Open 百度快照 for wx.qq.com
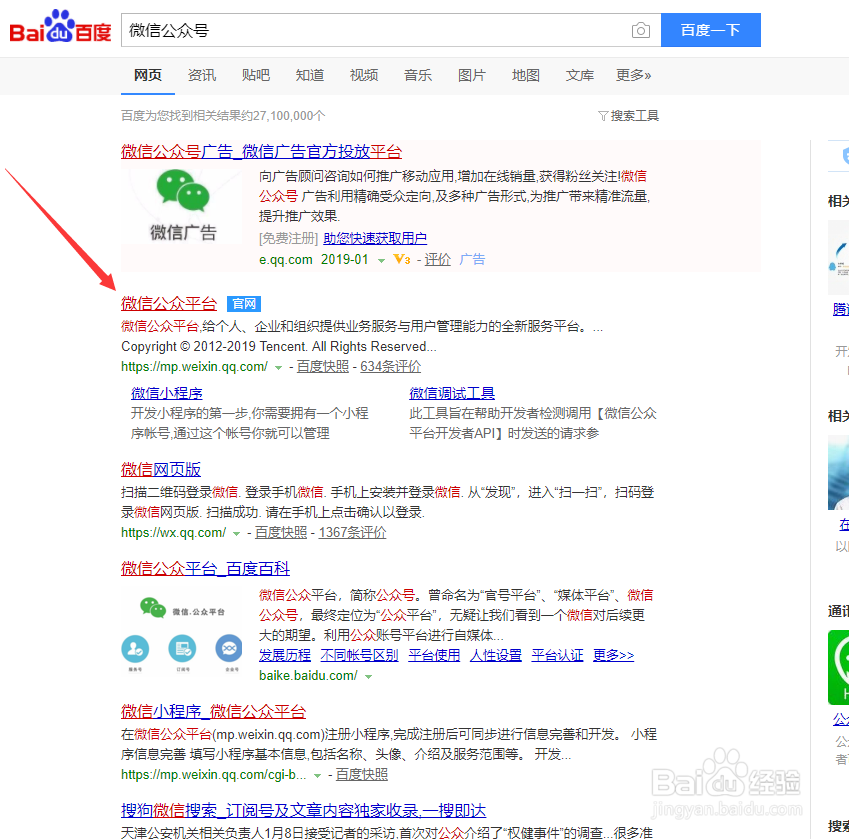Screen dimensions: 849x839 281,533
